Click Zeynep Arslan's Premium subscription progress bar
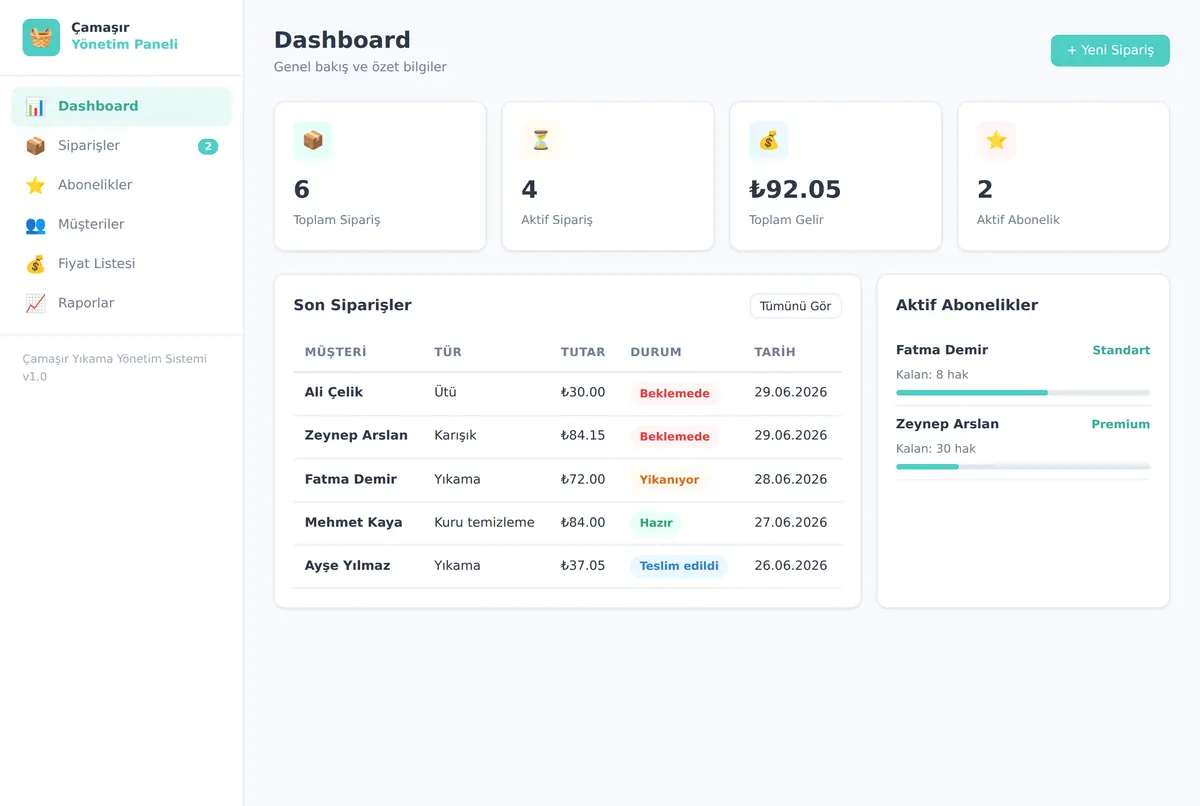 (1023, 467)
